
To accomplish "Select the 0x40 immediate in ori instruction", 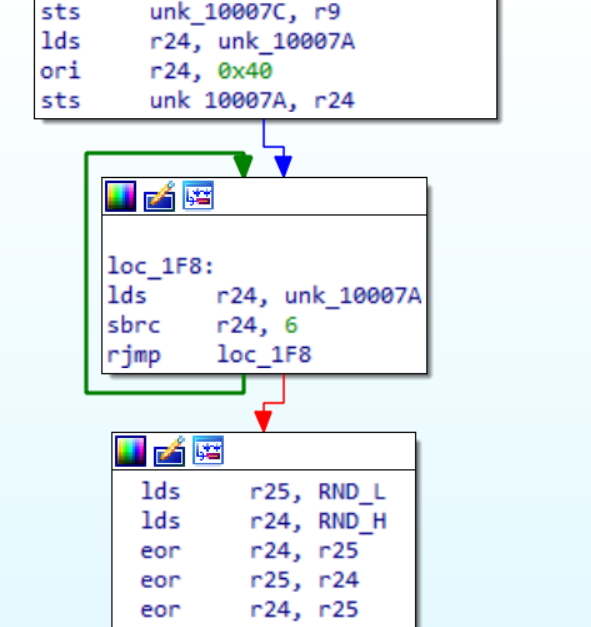I will pos(245,71).
